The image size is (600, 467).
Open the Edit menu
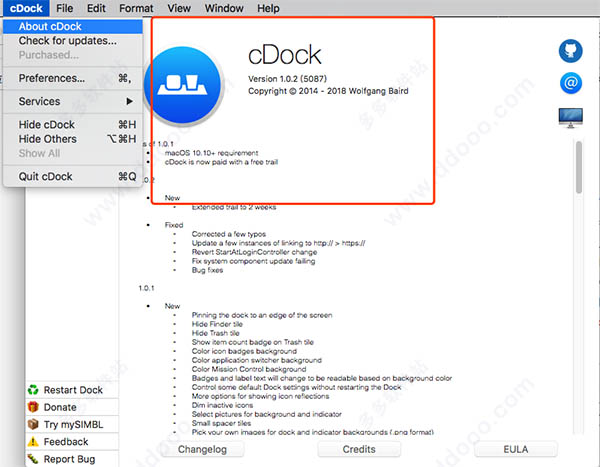[x=96, y=8]
